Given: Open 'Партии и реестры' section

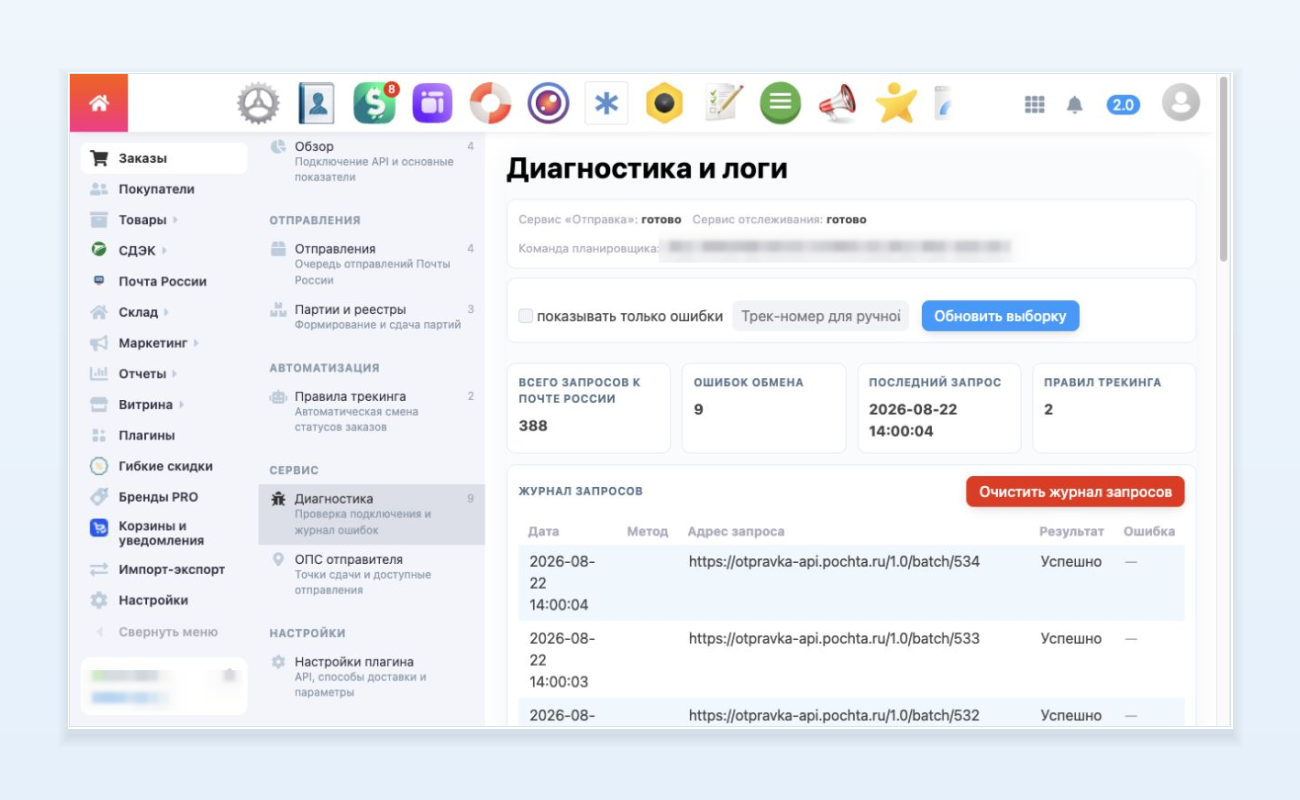Looking at the screenshot, I should click(372, 317).
